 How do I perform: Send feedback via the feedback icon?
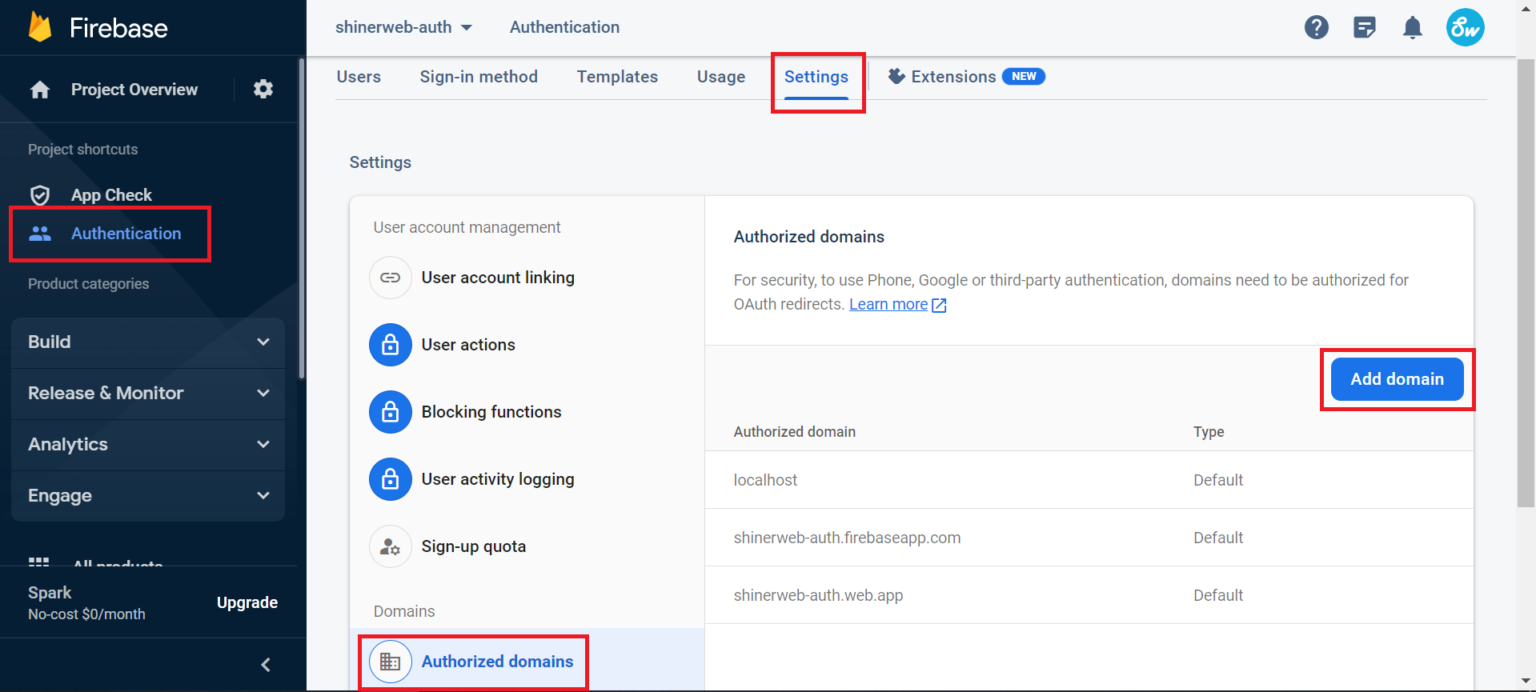coord(1364,27)
